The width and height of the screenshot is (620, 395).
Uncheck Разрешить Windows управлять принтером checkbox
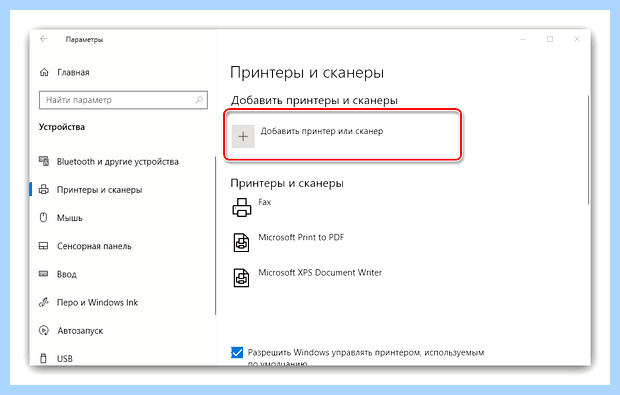(237, 352)
